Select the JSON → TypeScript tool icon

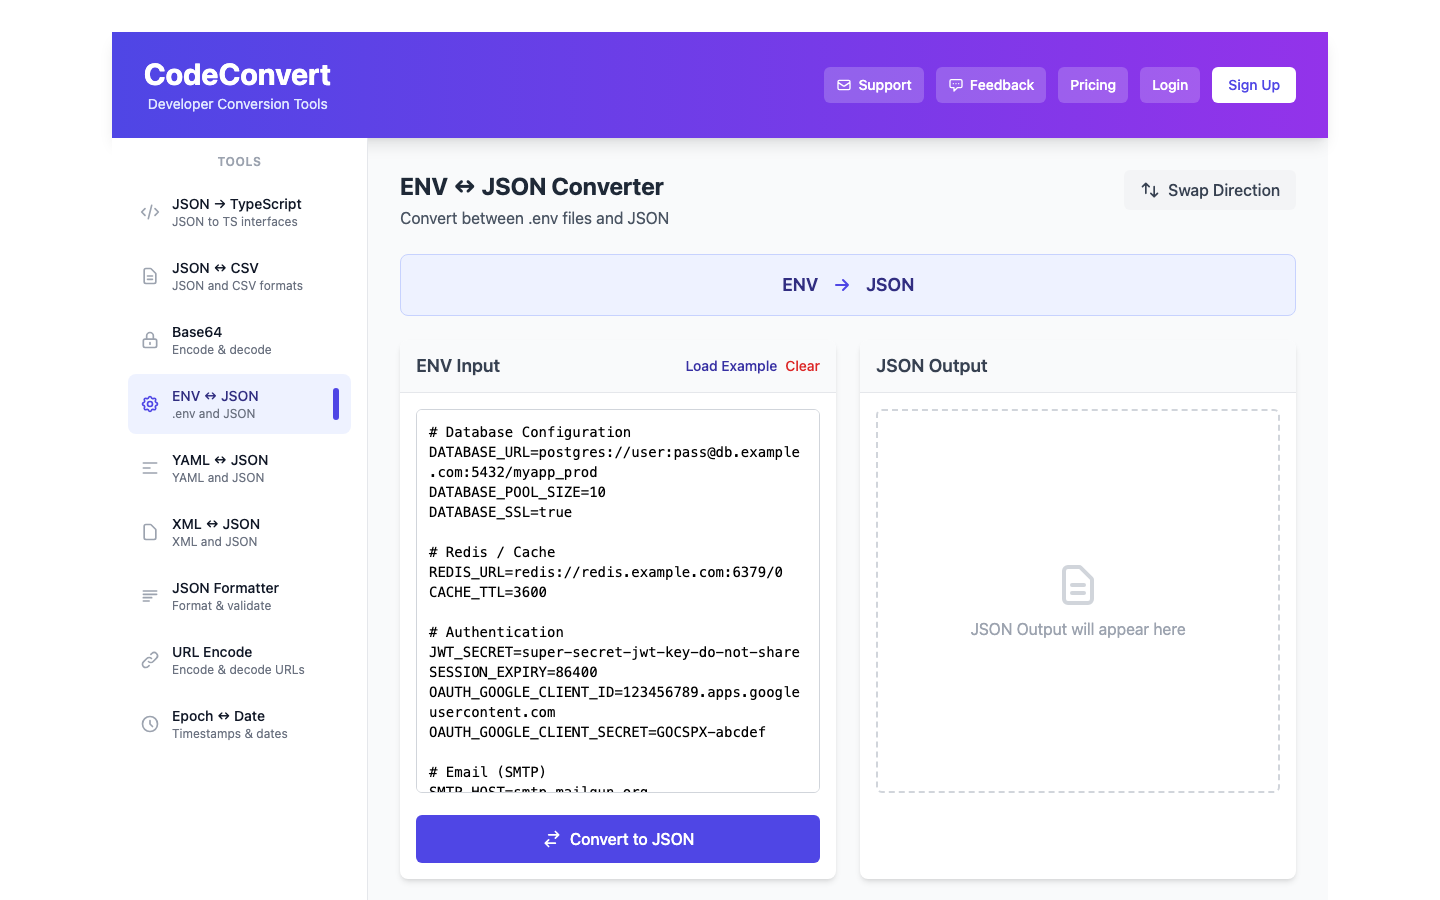[149, 212]
